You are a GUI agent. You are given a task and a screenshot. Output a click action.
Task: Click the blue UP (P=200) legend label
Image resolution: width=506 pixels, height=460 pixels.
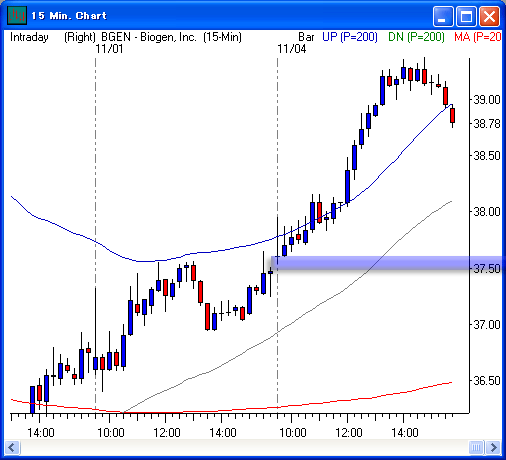coord(350,37)
